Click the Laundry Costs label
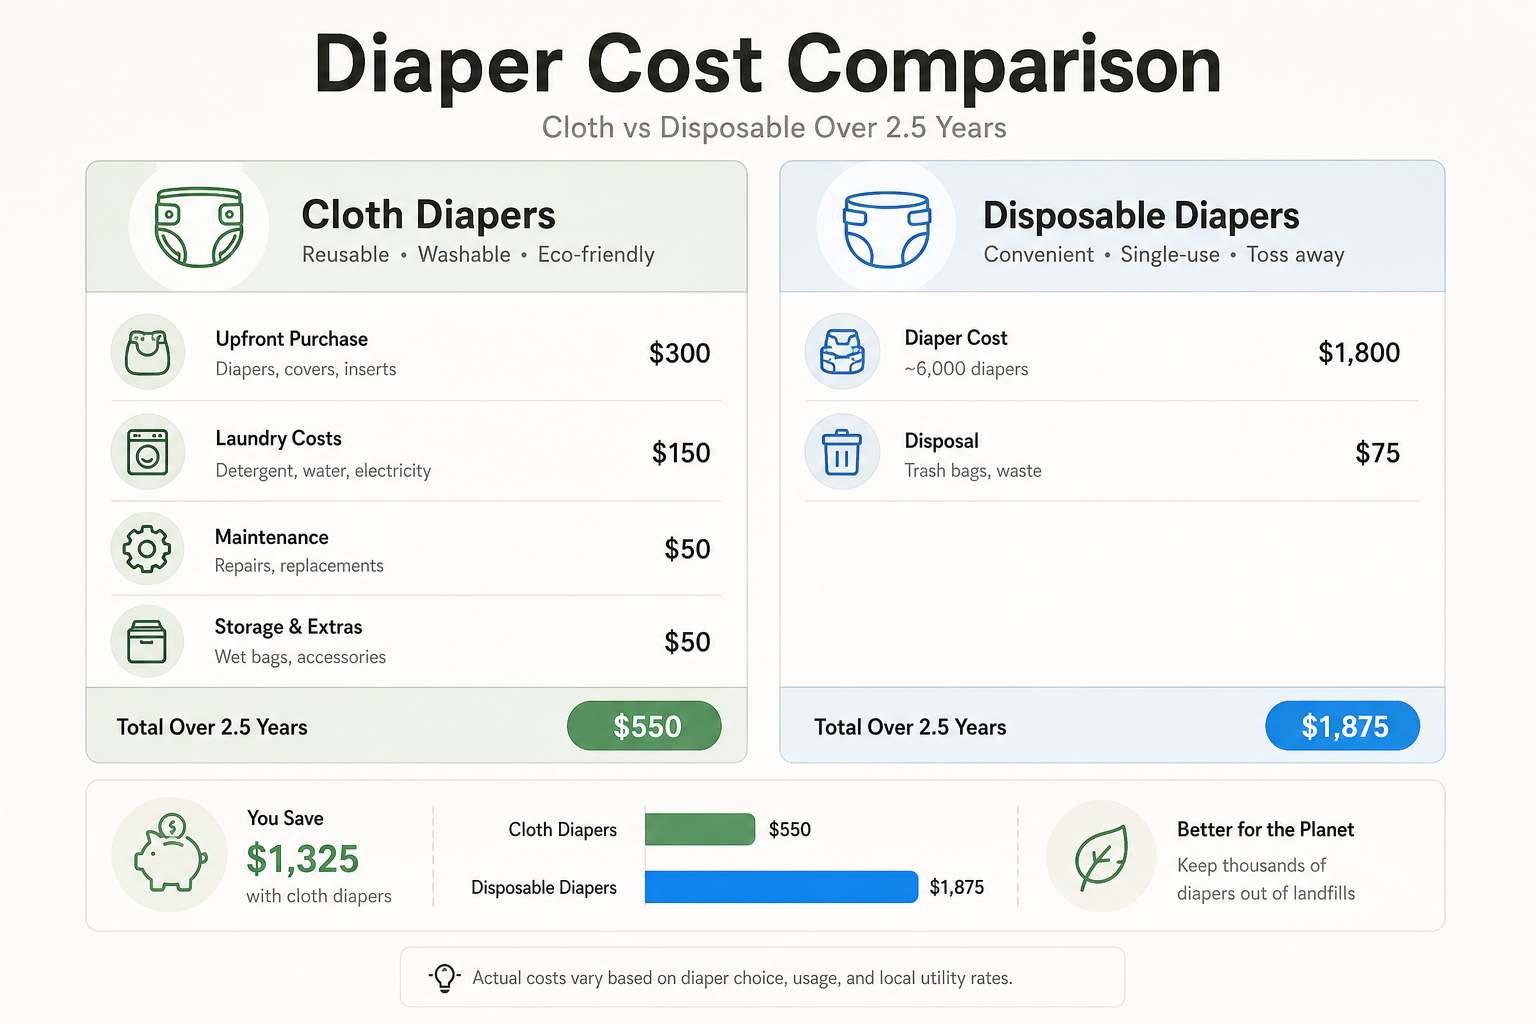 279,438
